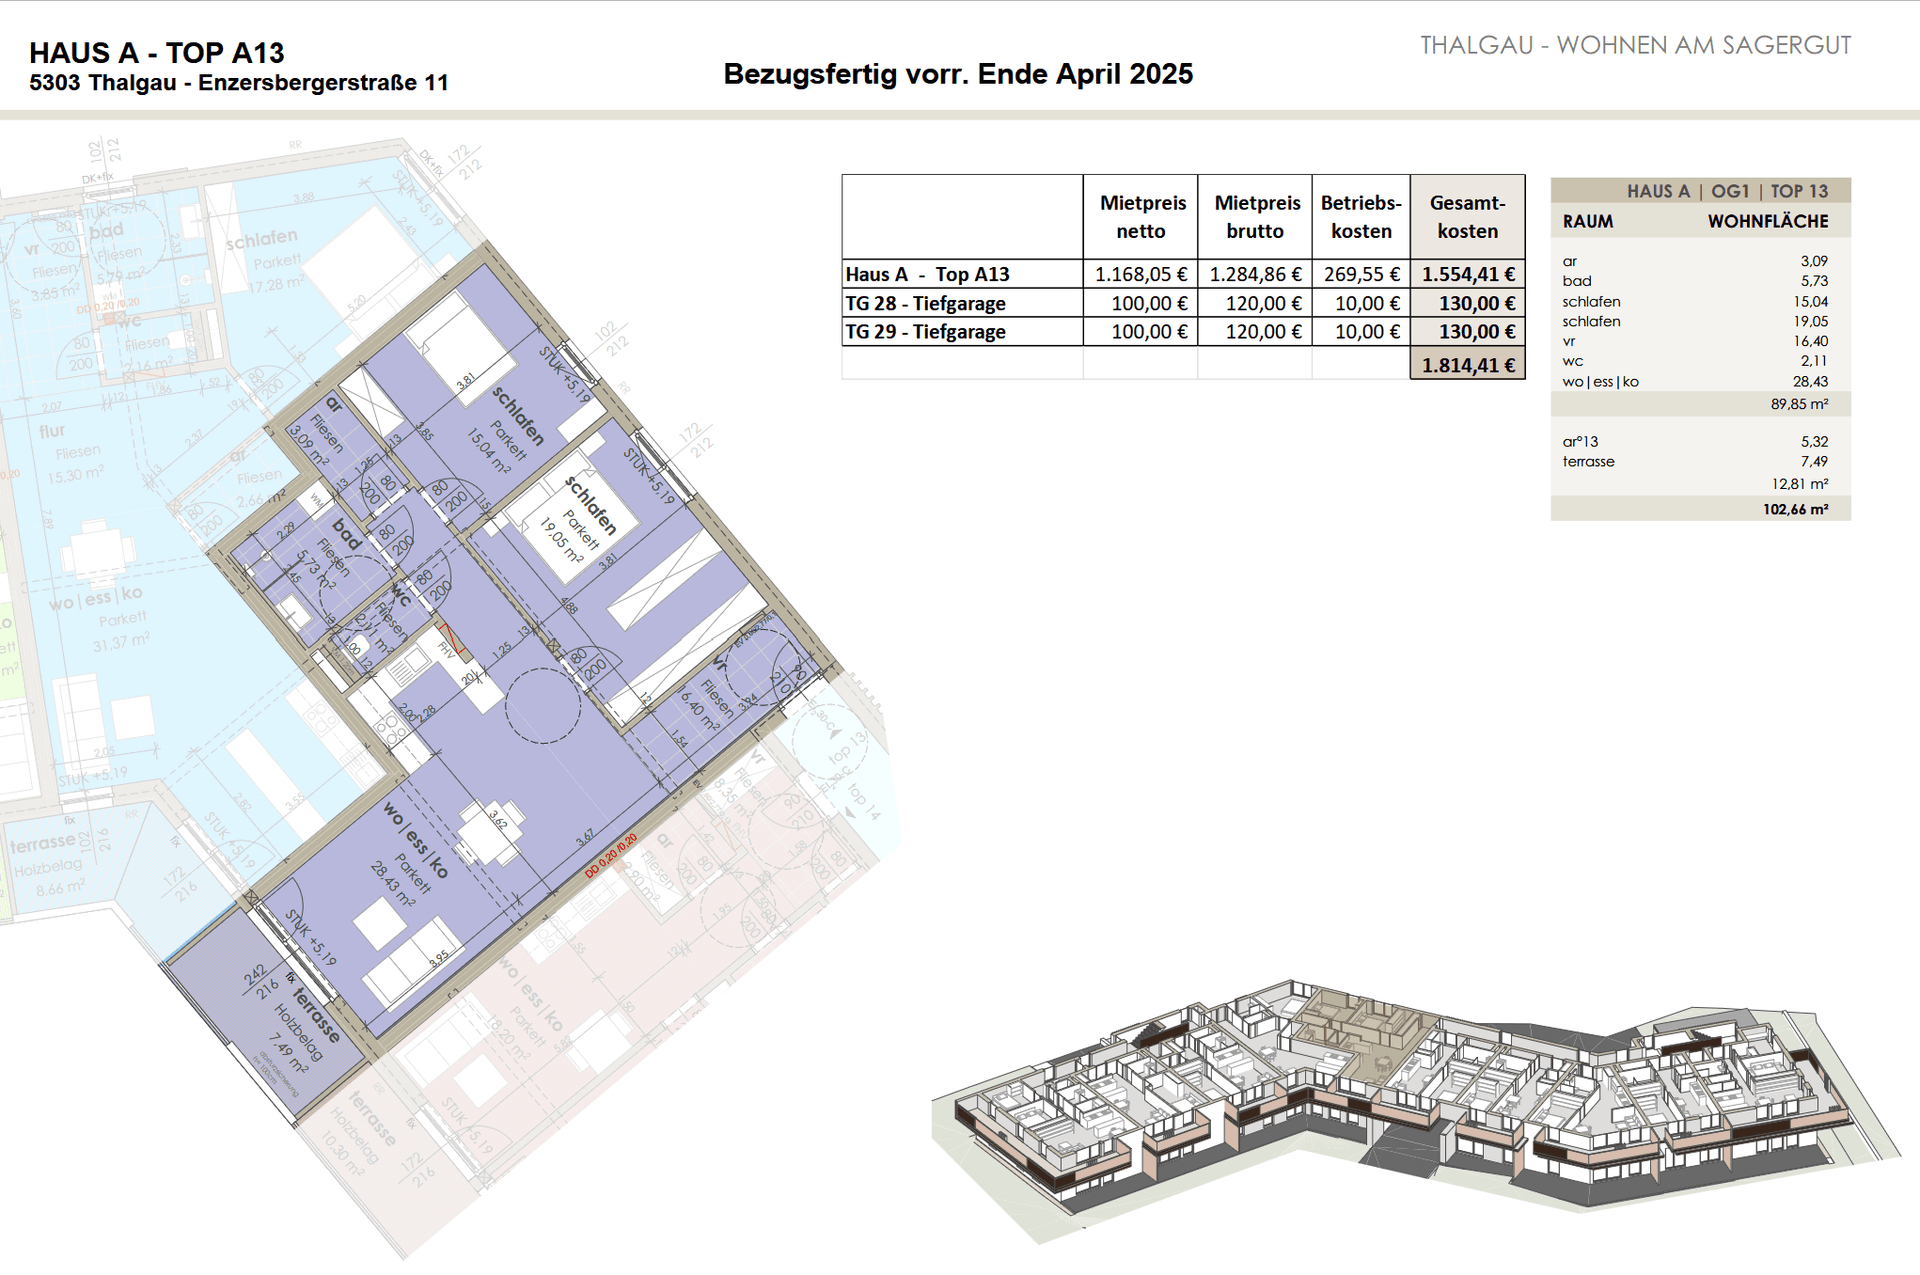Screen dimensions: 1920x1275
Task: Click '120,00 €' in the TG 29 row
Action: click(1264, 331)
